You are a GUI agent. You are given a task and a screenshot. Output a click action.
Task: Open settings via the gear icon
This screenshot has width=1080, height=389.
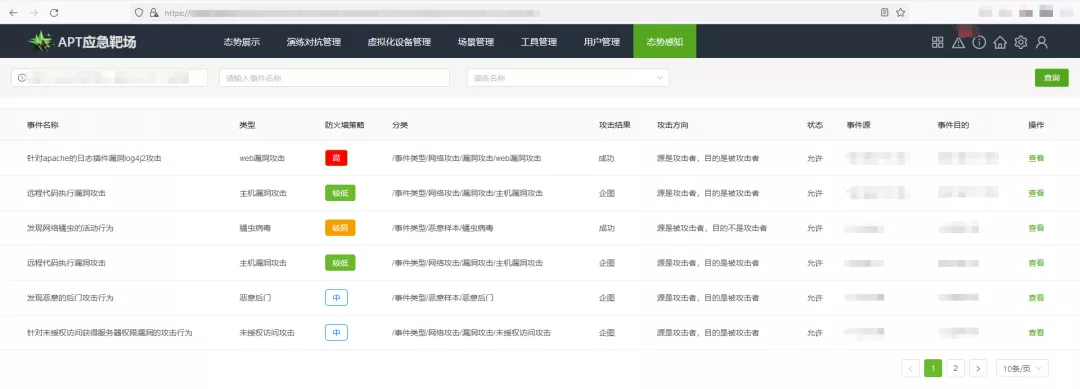1021,42
